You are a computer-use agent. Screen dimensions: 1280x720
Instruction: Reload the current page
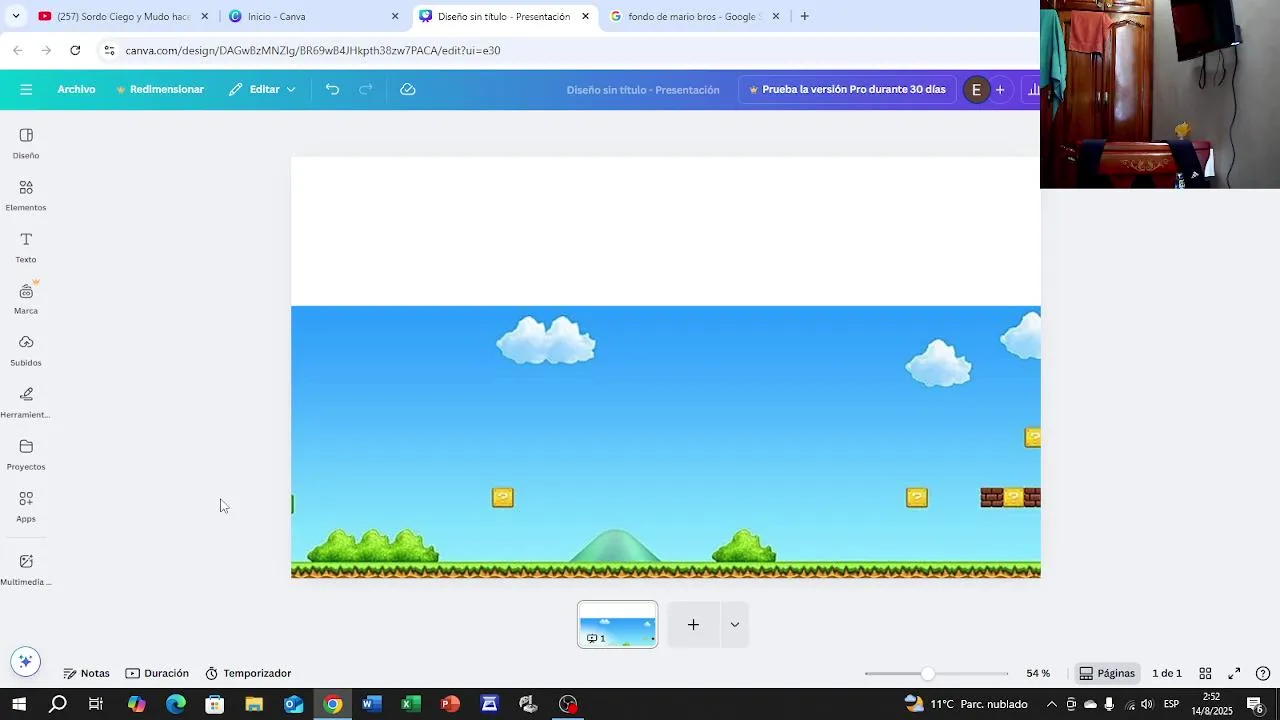75,50
